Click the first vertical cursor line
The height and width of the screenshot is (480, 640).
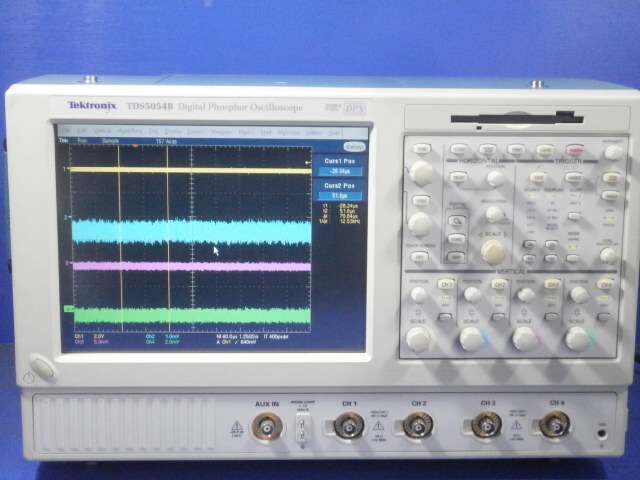coord(120,239)
